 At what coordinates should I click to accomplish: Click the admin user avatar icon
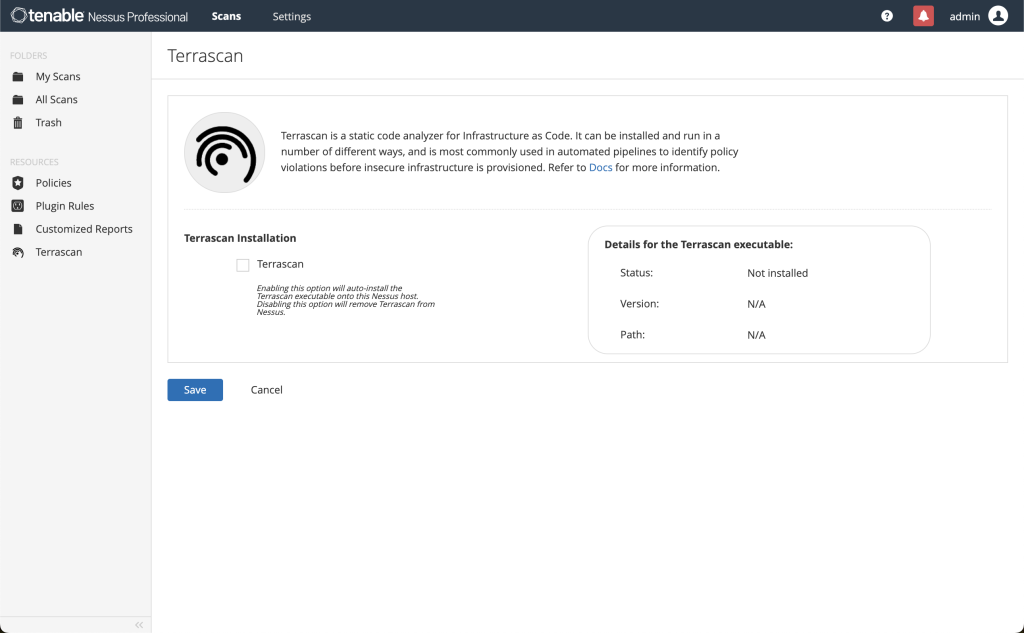click(x=997, y=16)
